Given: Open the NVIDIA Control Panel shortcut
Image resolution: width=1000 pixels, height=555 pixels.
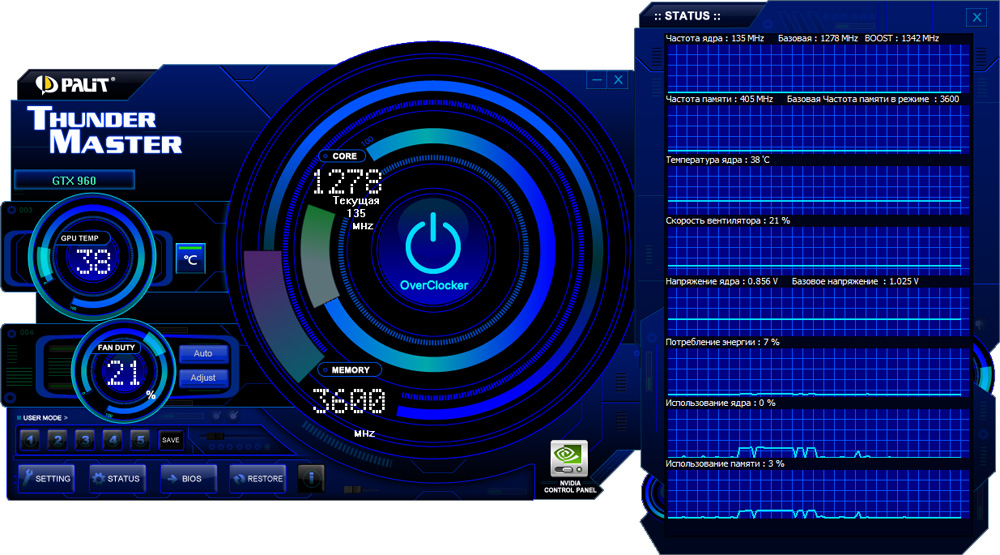Looking at the screenshot, I should (x=570, y=466).
